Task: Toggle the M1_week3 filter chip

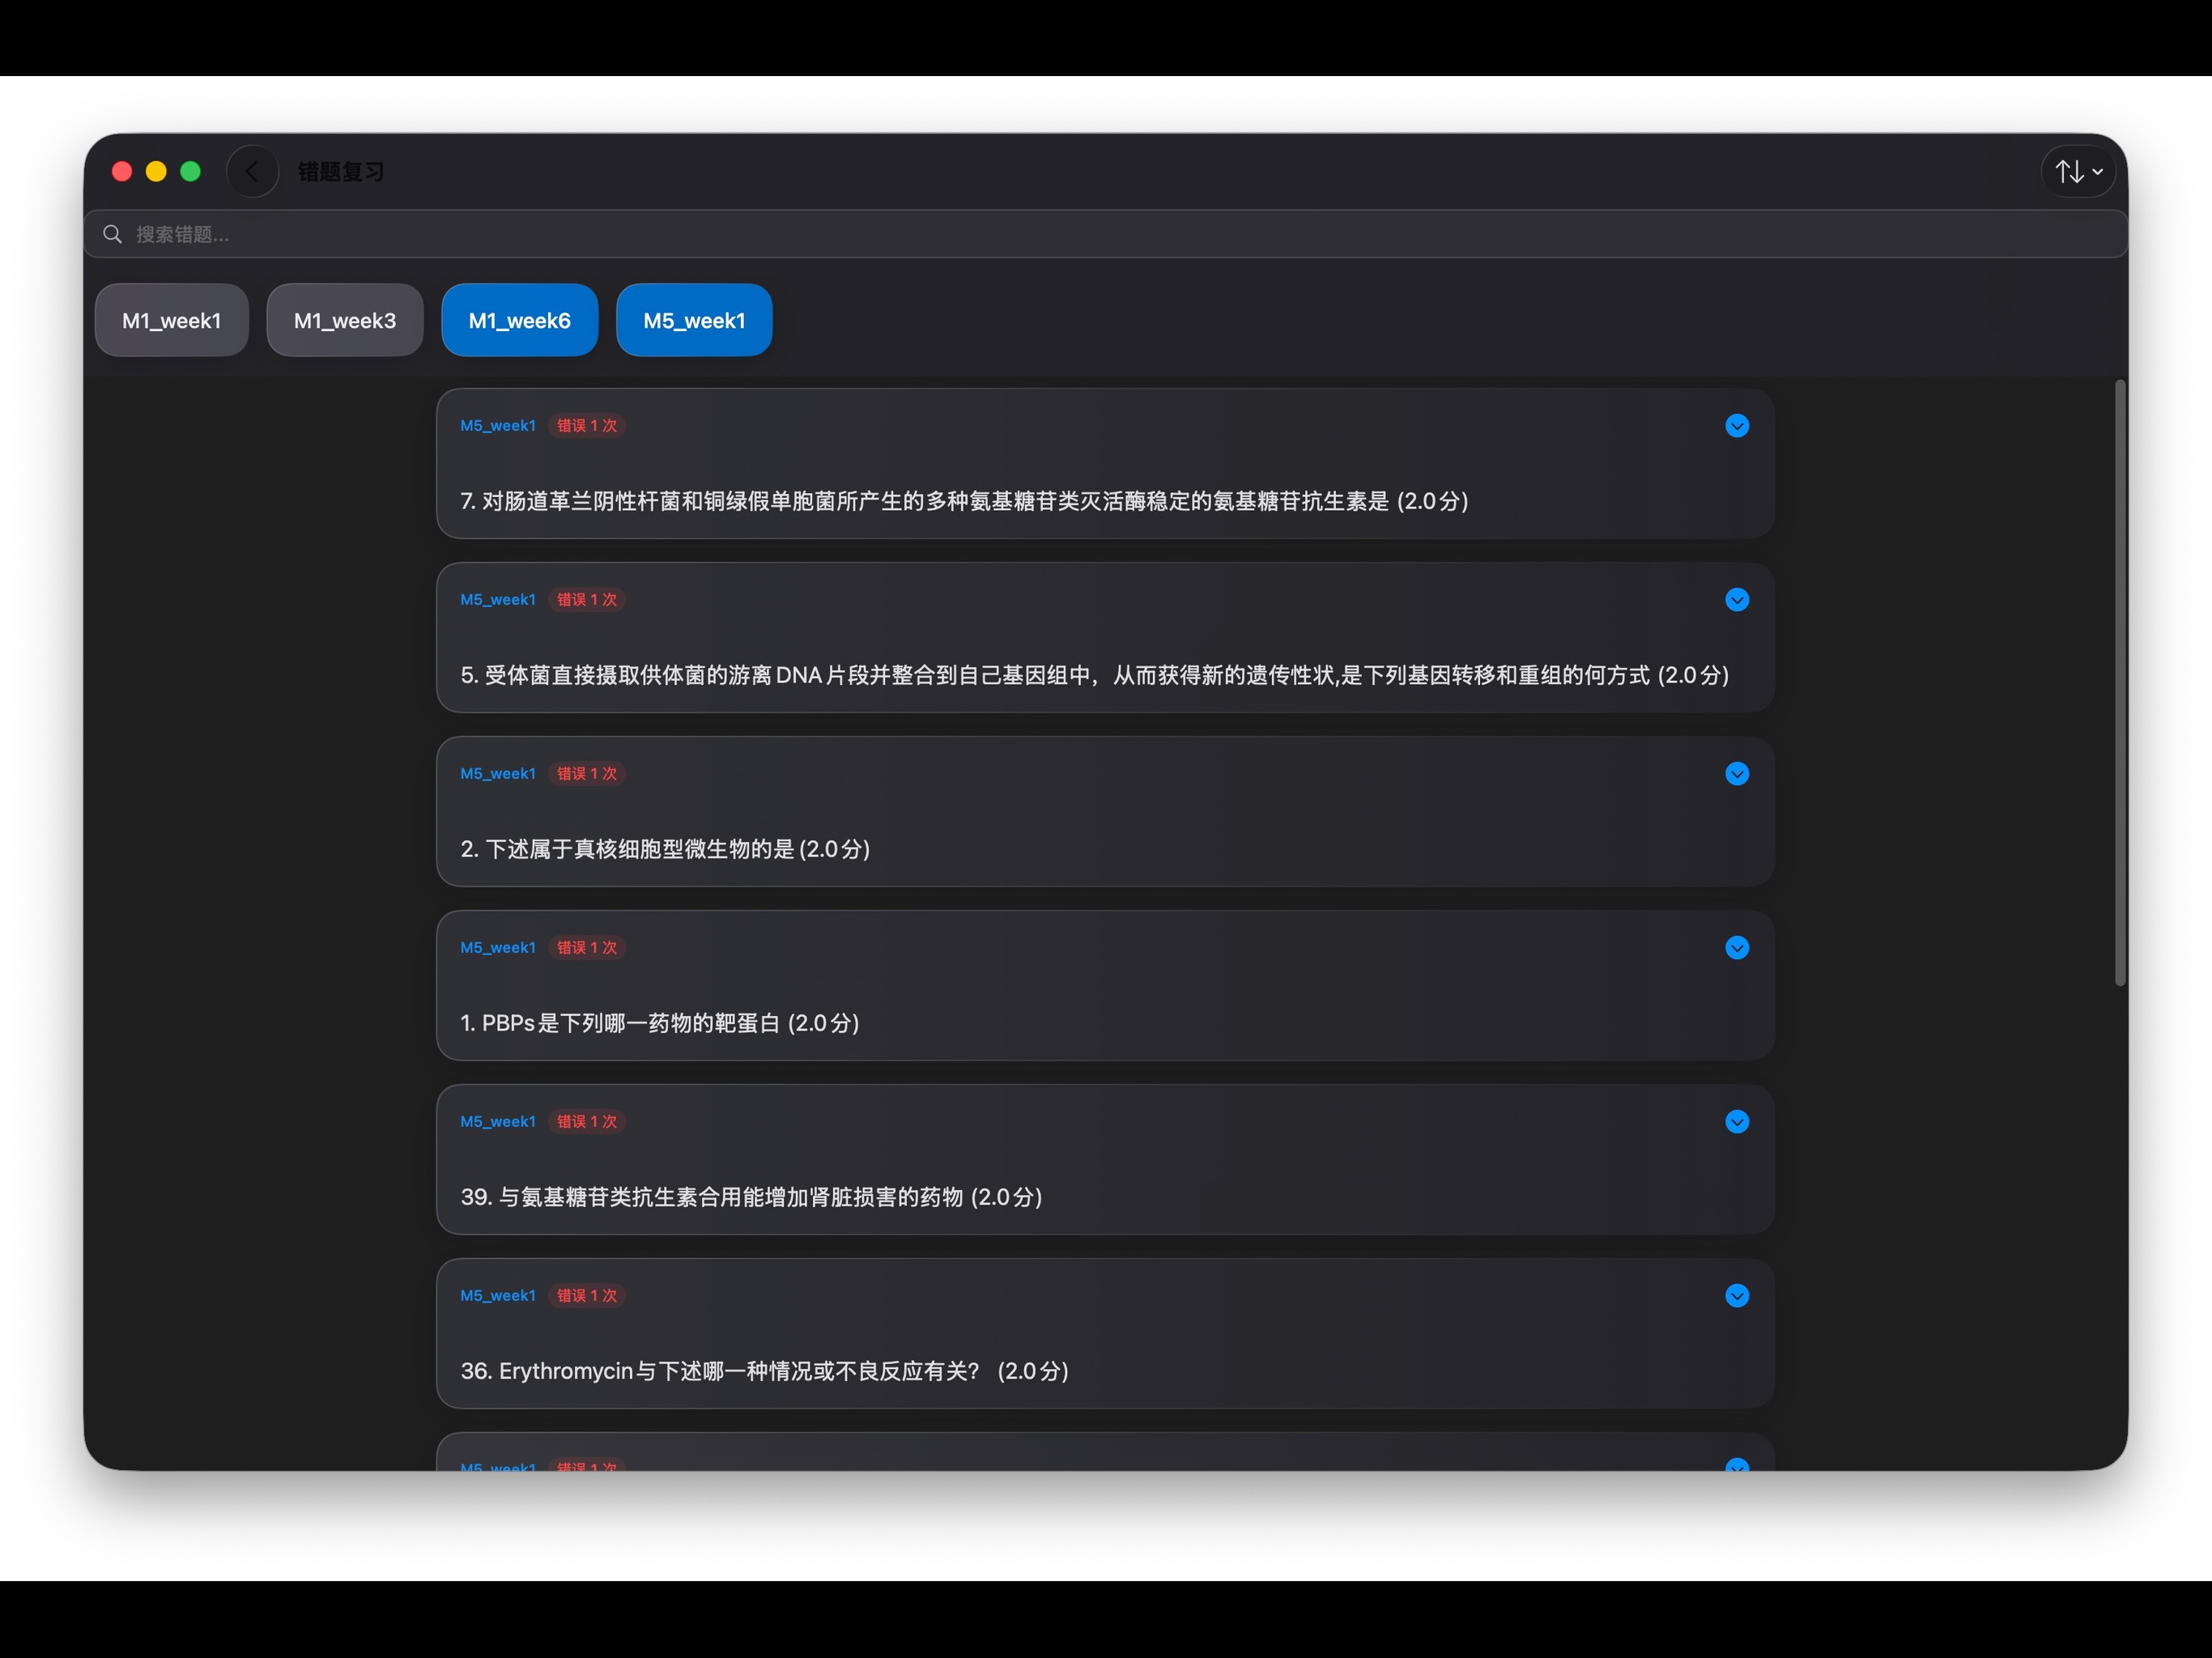Action: pos(345,320)
